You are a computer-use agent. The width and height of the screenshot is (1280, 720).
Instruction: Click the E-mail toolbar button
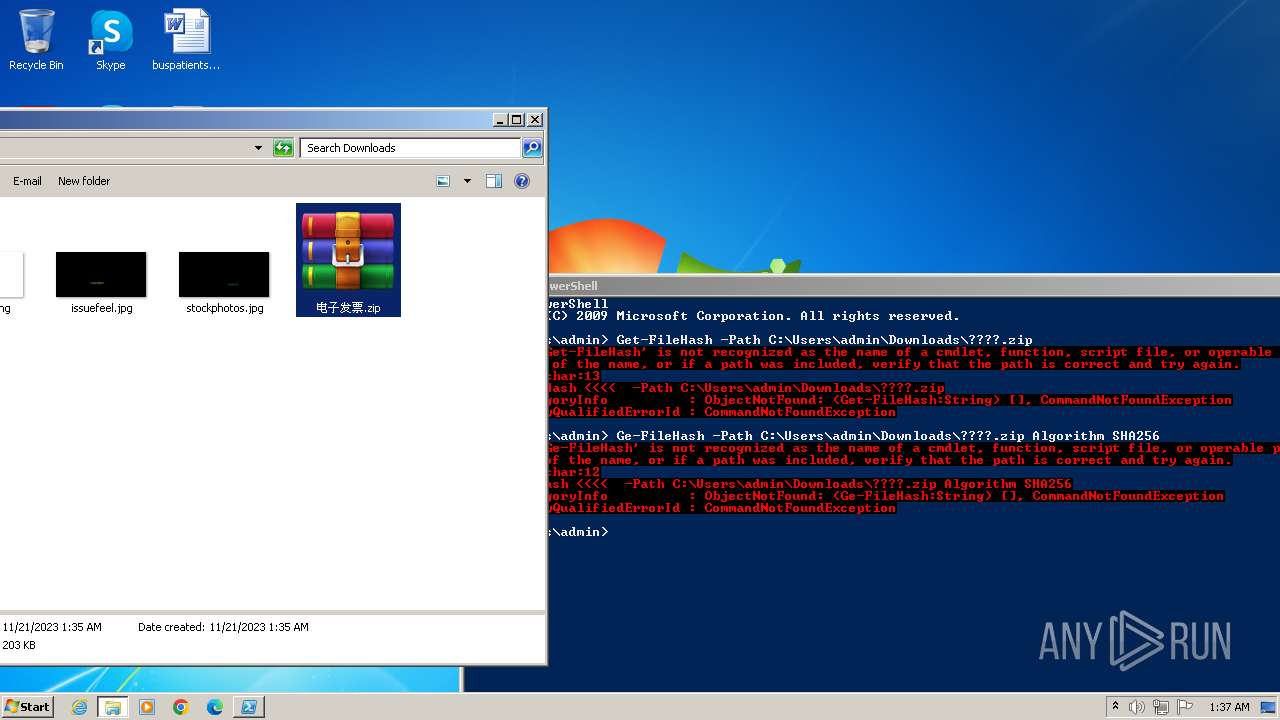point(27,181)
